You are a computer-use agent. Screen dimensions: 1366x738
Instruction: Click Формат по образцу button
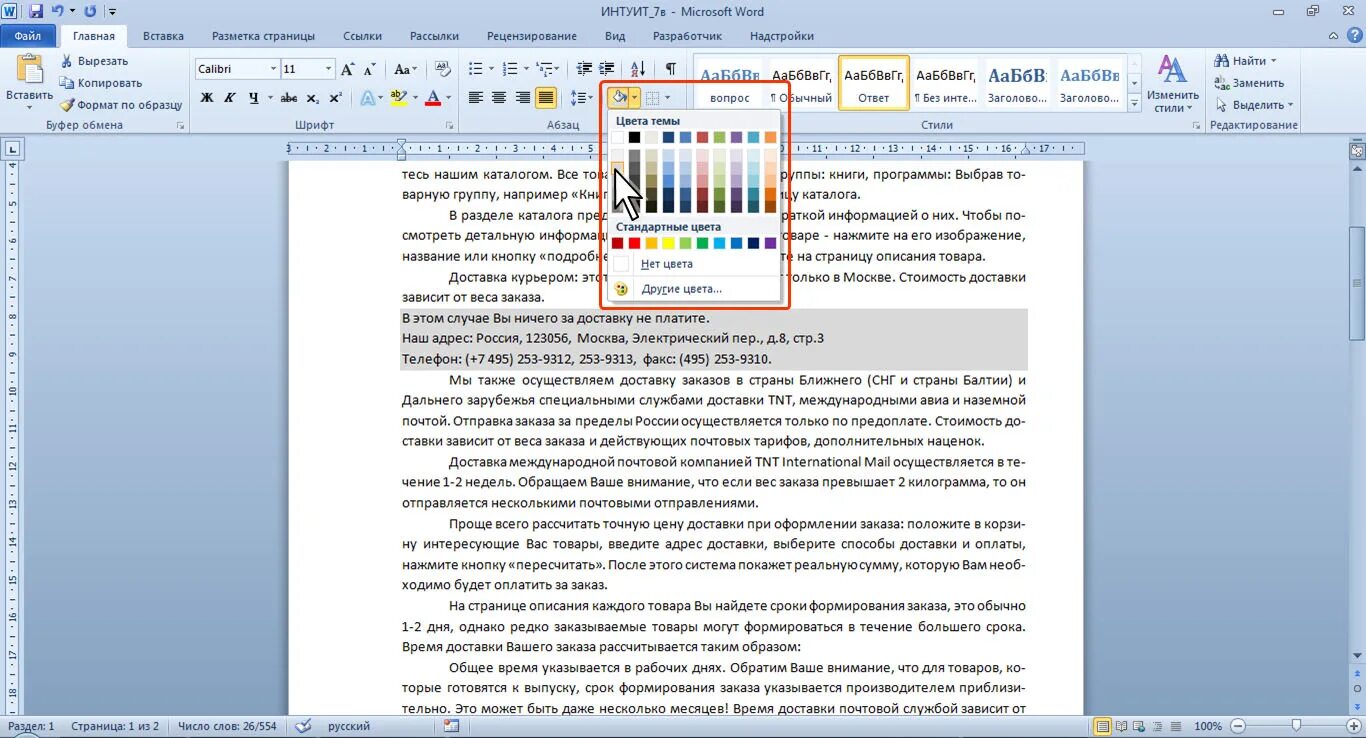(x=121, y=105)
